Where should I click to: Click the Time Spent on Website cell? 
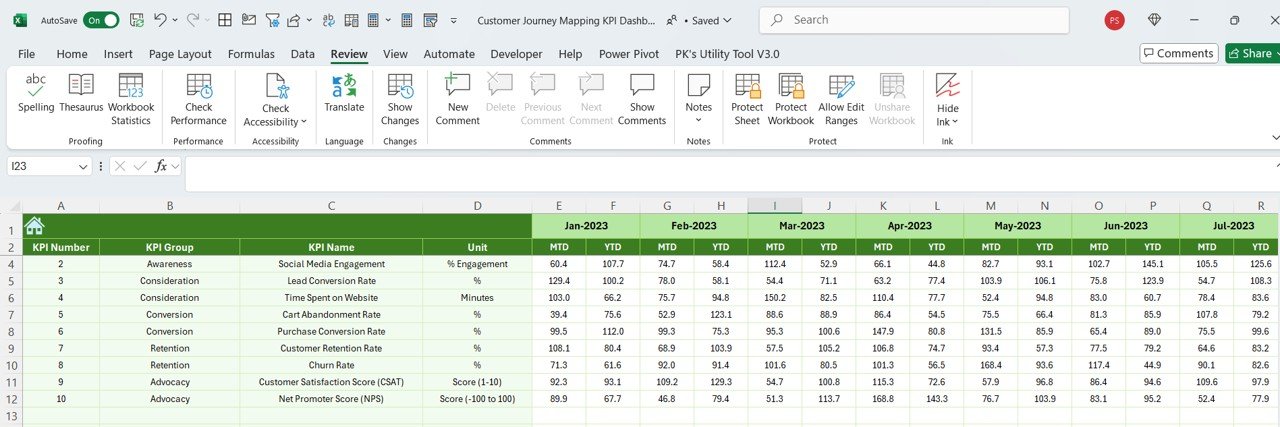pos(331,298)
